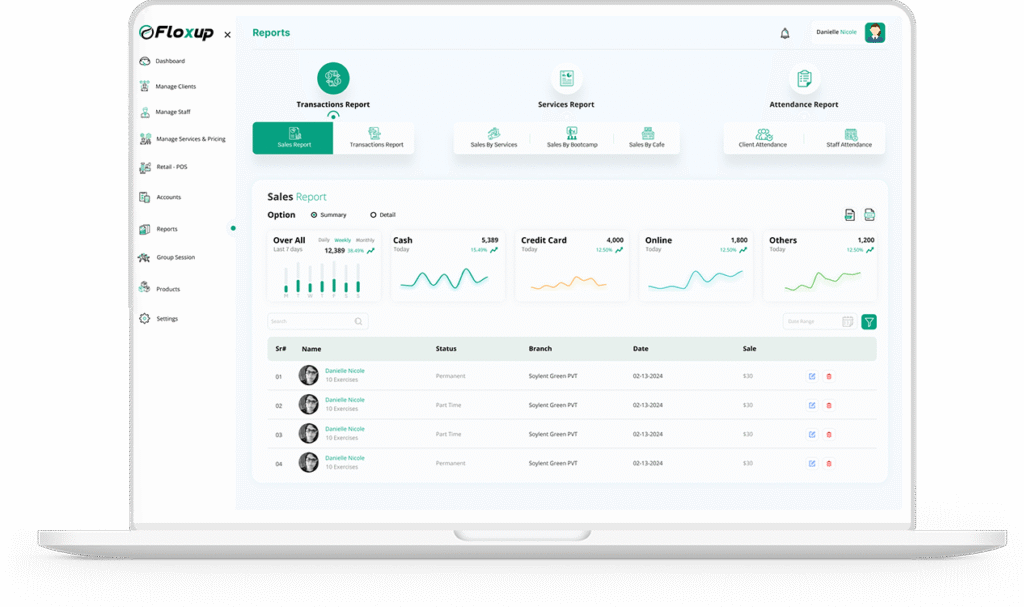Open the Staff Attendance tab
1024x607 pixels.
(849, 138)
